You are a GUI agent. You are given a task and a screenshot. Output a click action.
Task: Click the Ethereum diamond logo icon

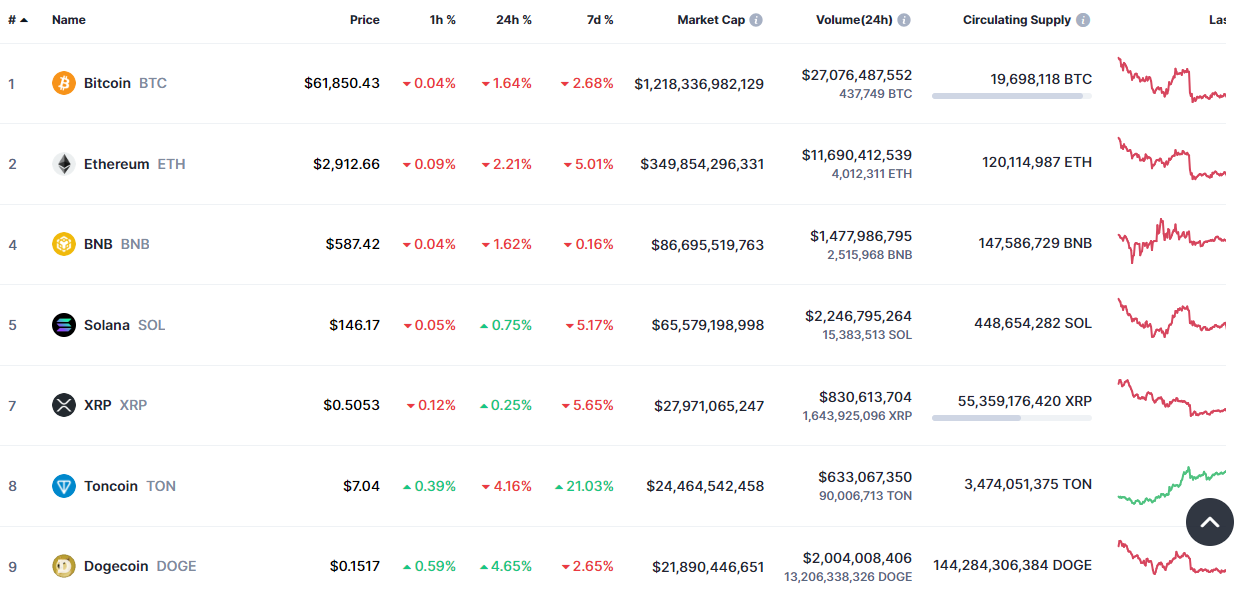pyautogui.click(x=64, y=164)
